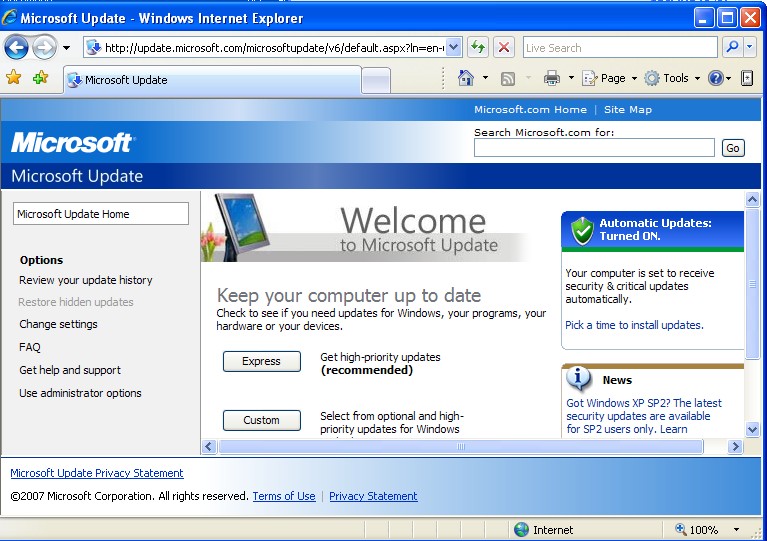Go back with the Back arrow button
Viewport: 767px width, 541px height.
click(x=16, y=48)
